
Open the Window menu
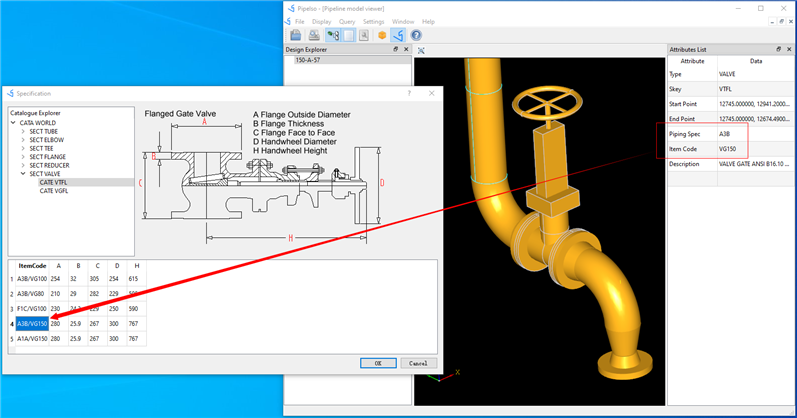point(403,21)
